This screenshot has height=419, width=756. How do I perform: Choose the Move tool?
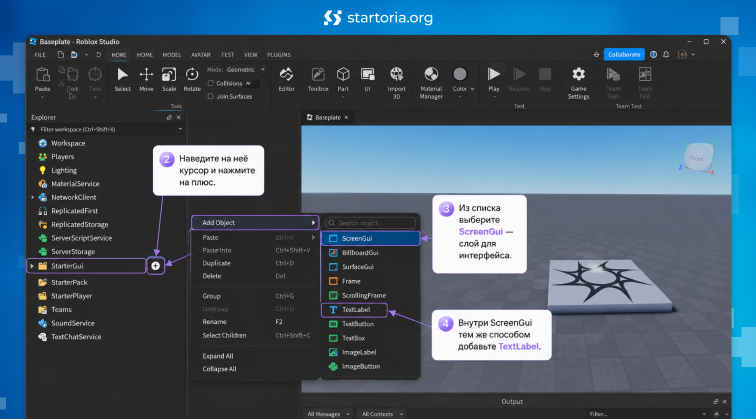146,79
